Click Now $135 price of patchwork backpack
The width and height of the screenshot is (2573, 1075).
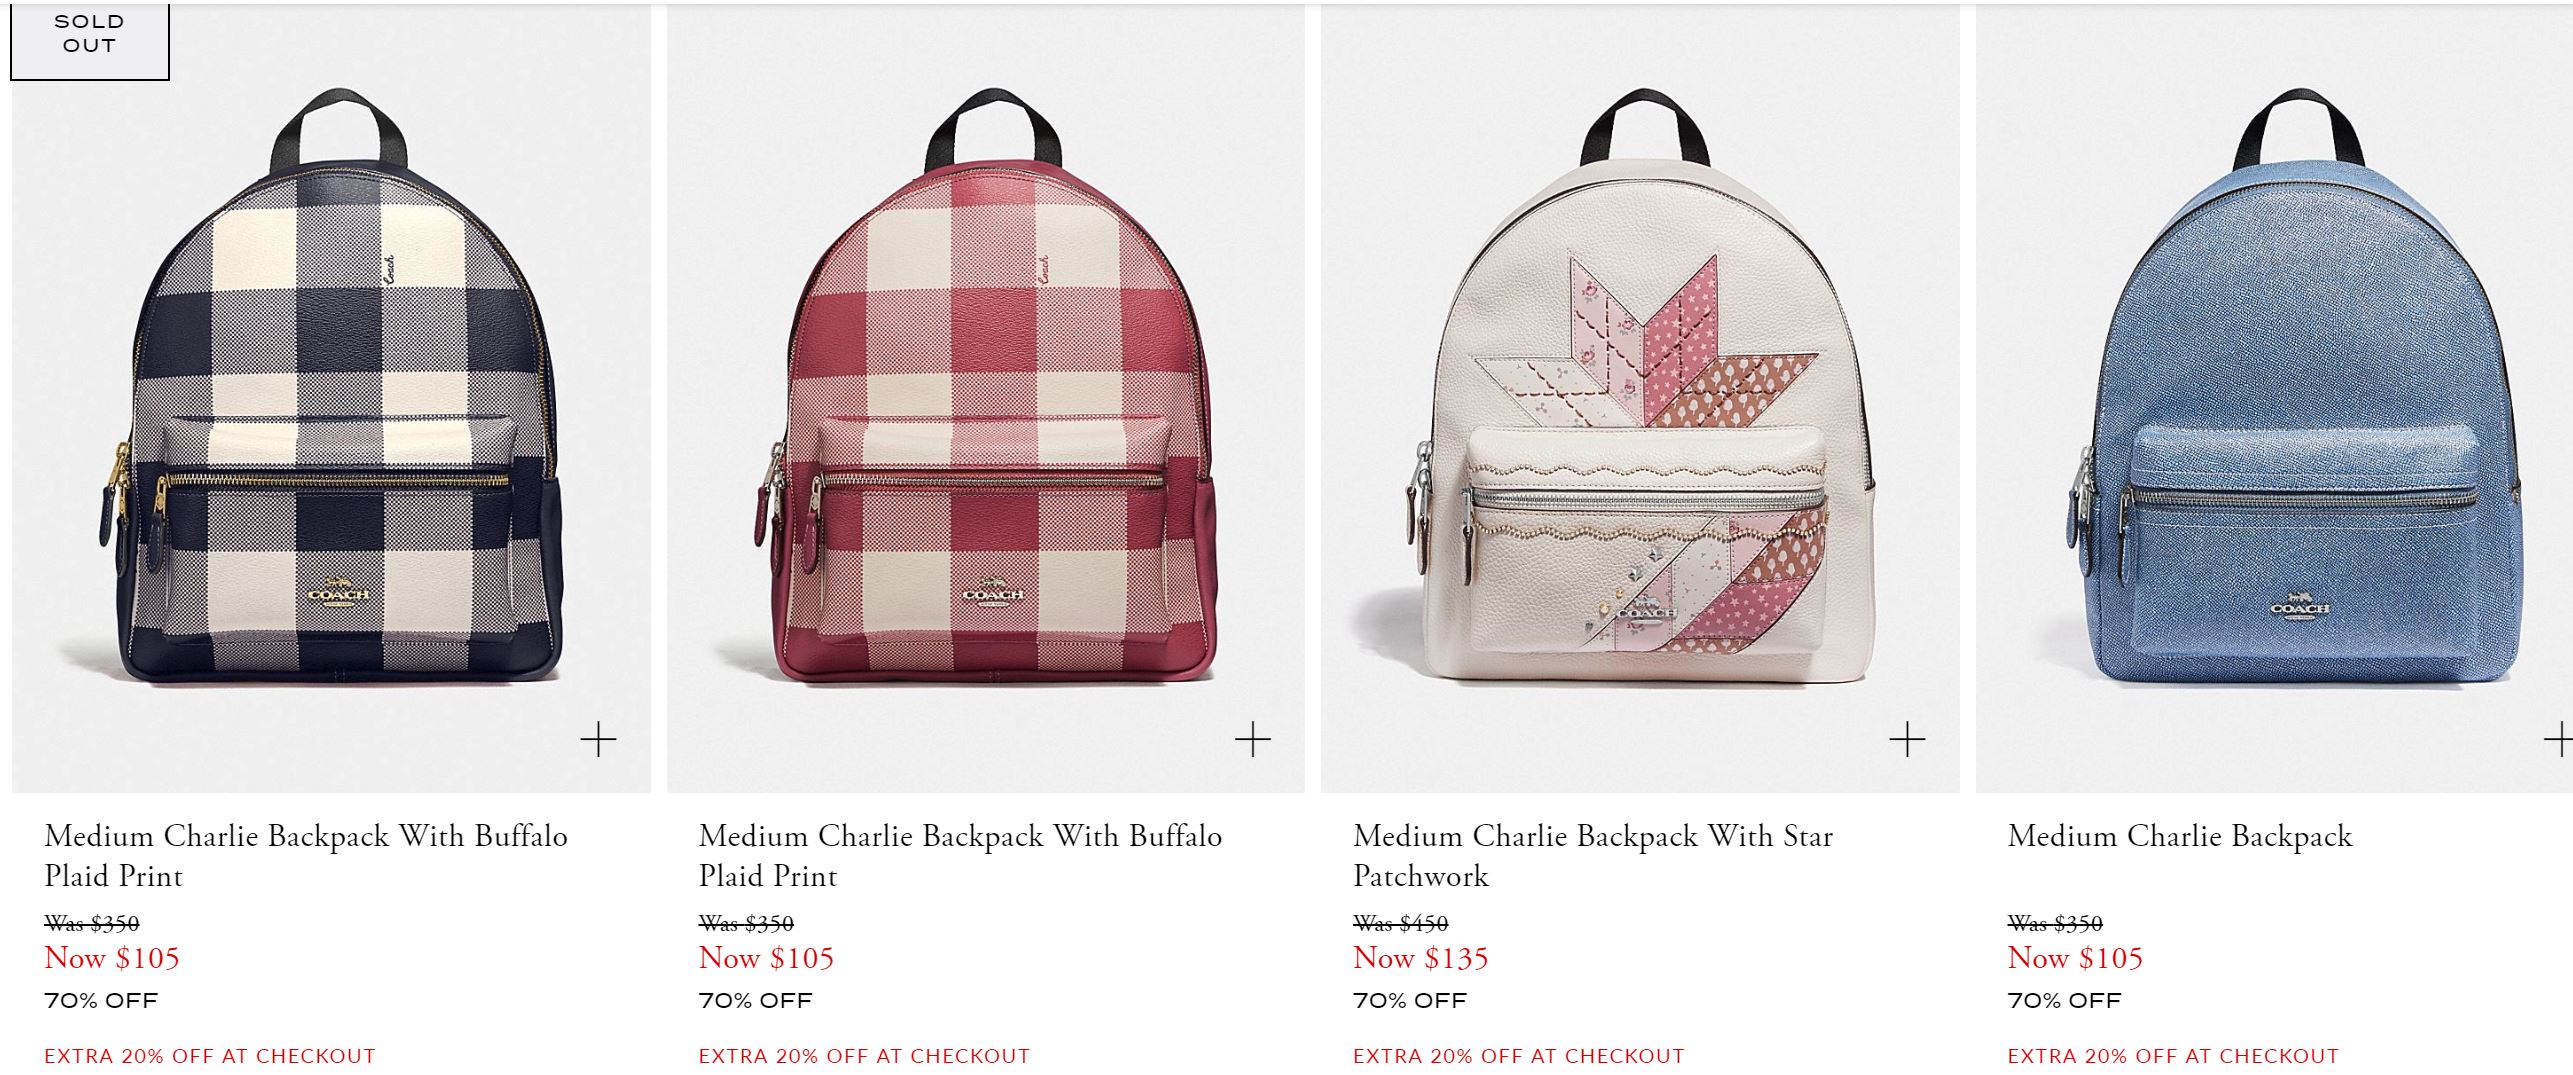pyautogui.click(x=1421, y=958)
